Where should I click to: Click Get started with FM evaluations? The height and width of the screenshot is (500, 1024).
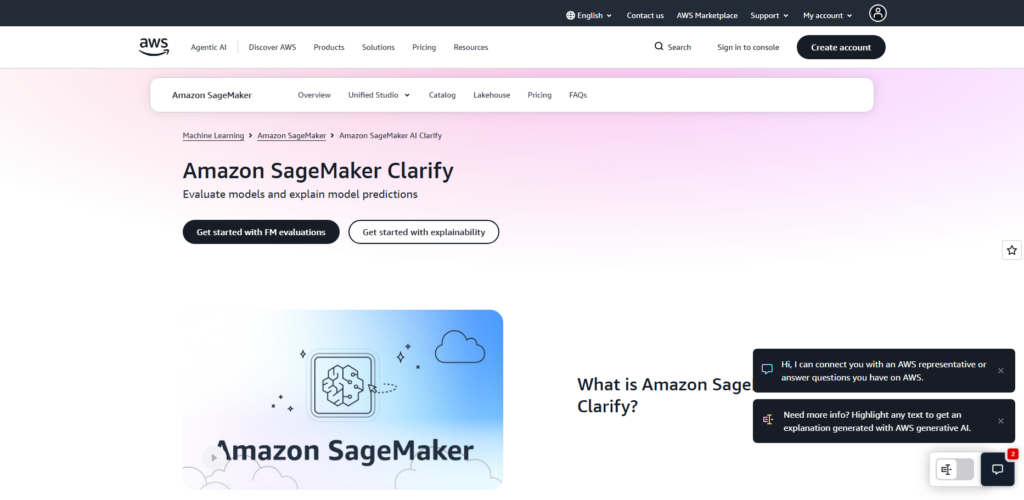[x=261, y=232]
